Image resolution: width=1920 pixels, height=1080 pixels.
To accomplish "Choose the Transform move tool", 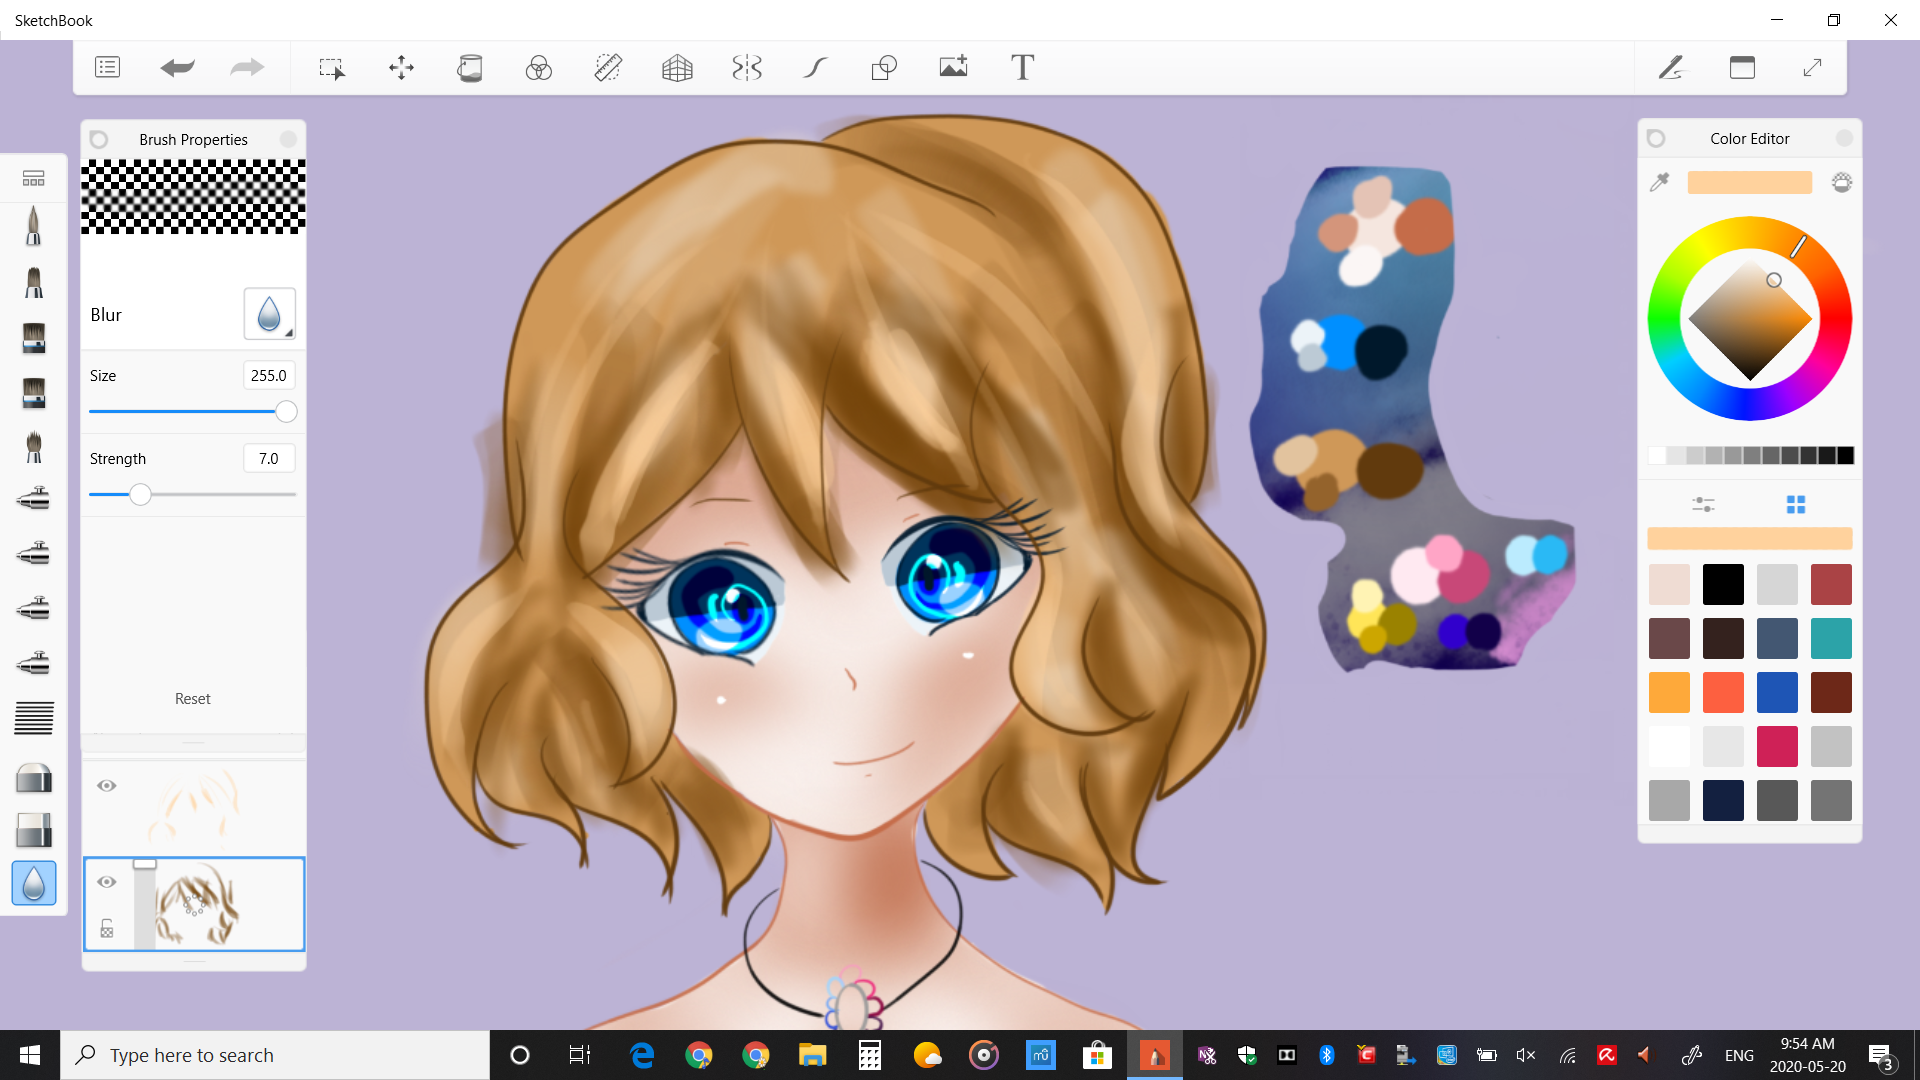I will point(401,67).
